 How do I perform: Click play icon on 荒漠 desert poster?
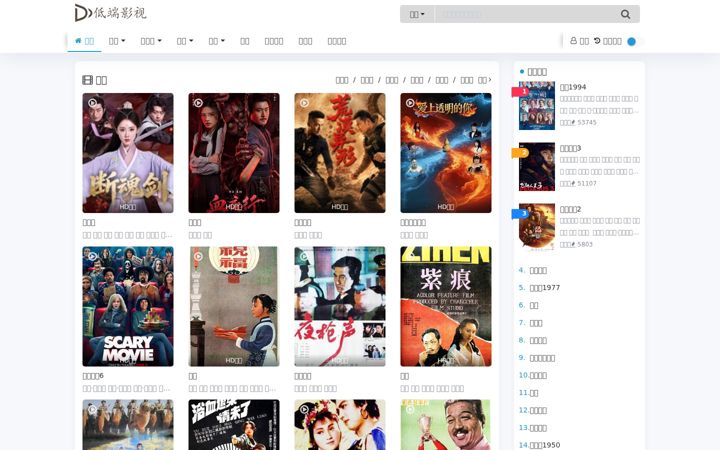[304, 103]
